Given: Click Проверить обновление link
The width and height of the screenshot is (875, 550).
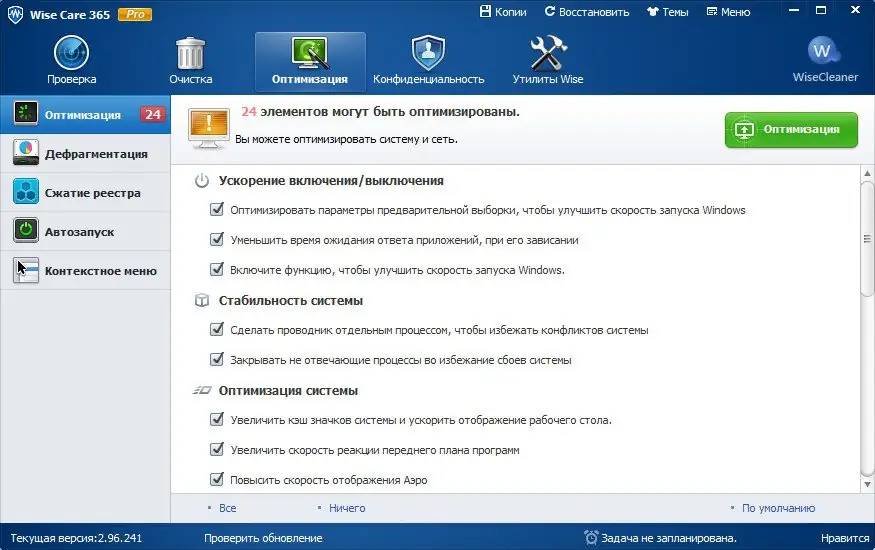Looking at the screenshot, I should (x=263, y=538).
